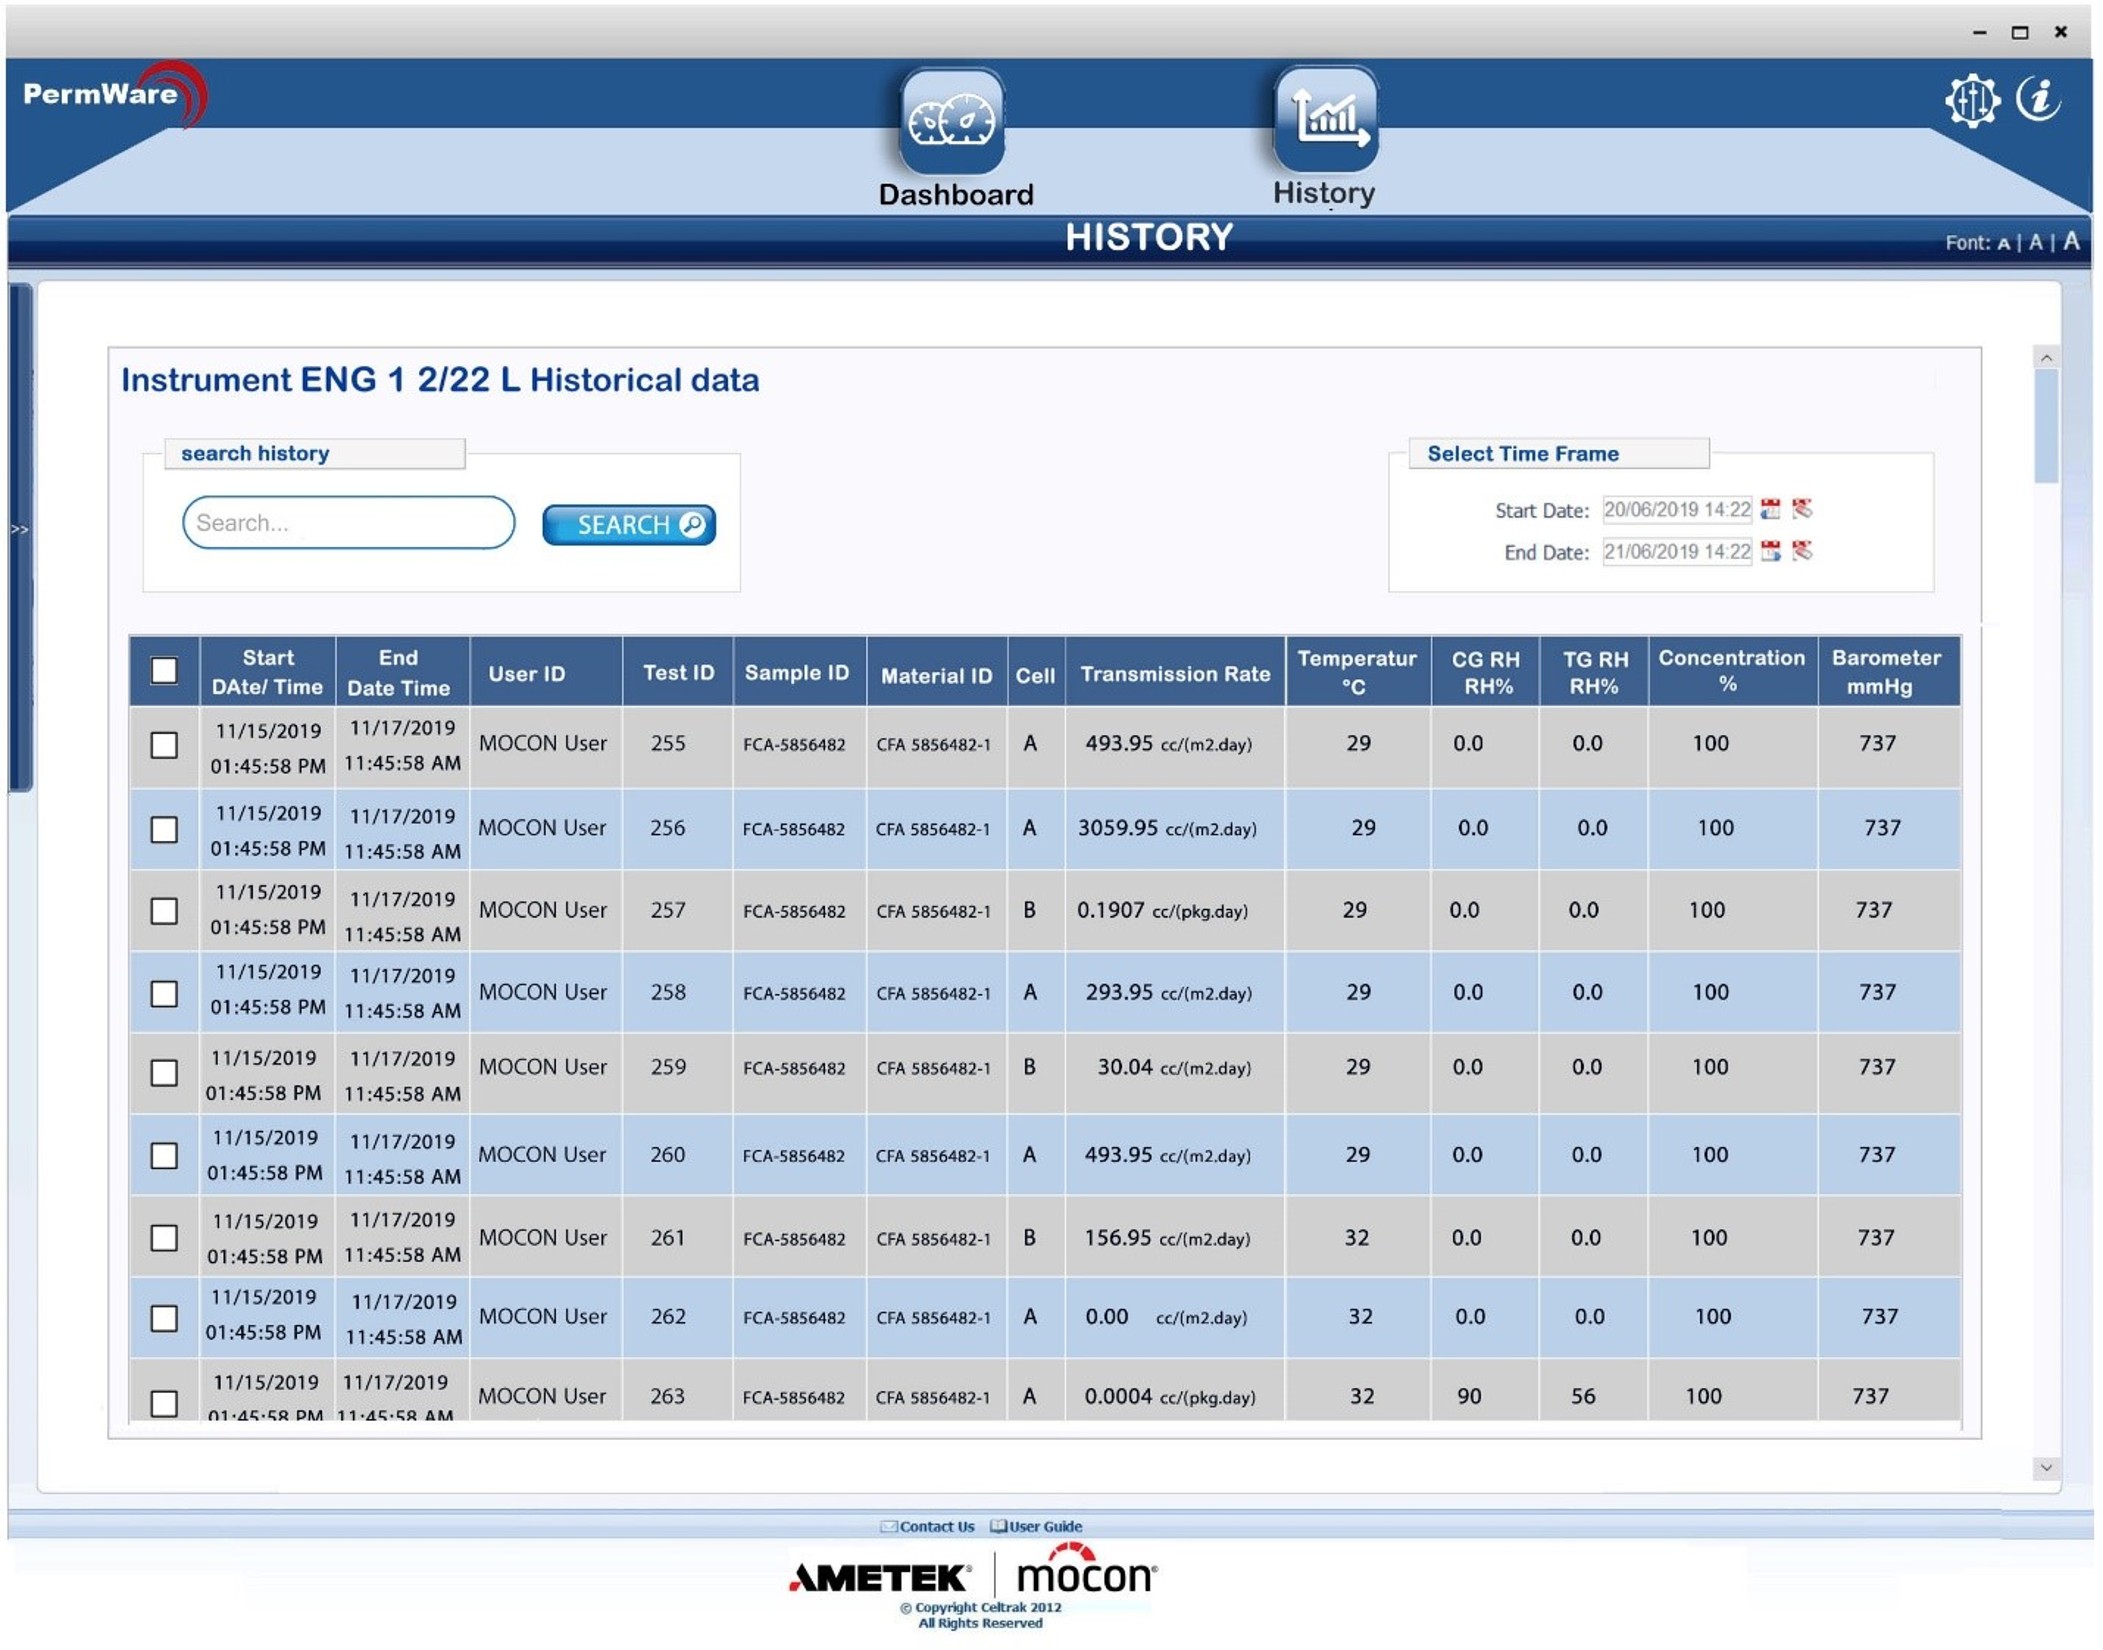Expand the collapsed left side panel
The image size is (2103, 1650).
pyautogui.click(x=19, y=529)
